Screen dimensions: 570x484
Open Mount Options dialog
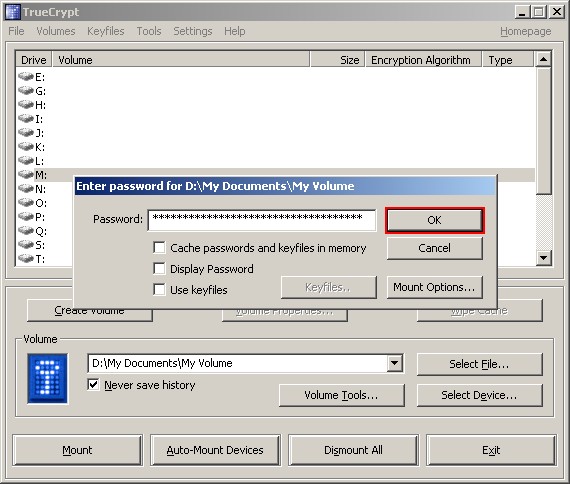[x=435, y=287]
